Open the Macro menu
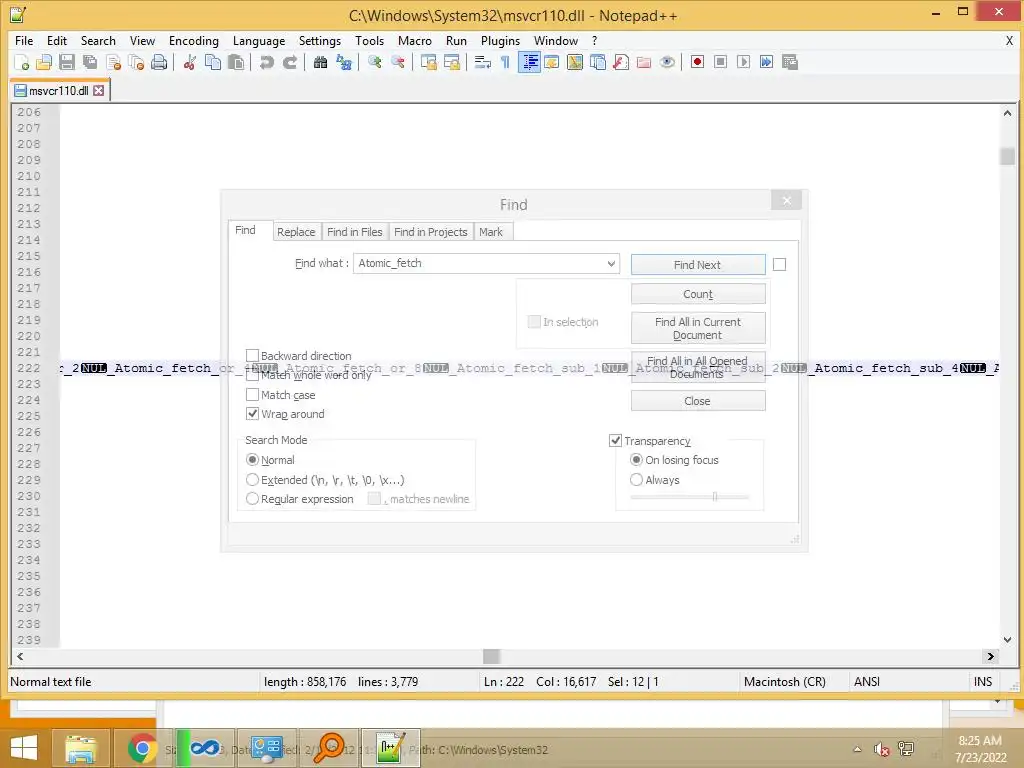Viewport: 1024px width, 768px height. (415, 40)
